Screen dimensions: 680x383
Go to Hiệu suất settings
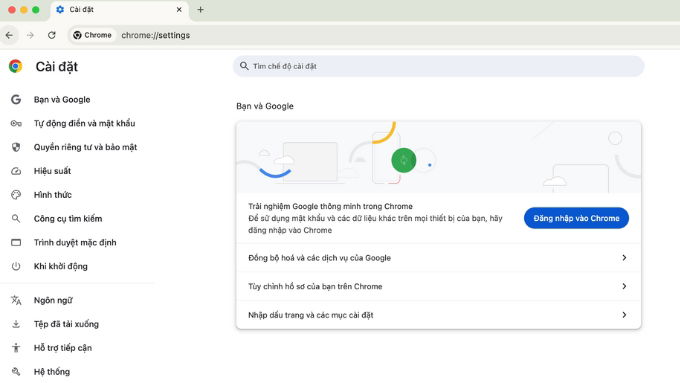pos(52,171)
